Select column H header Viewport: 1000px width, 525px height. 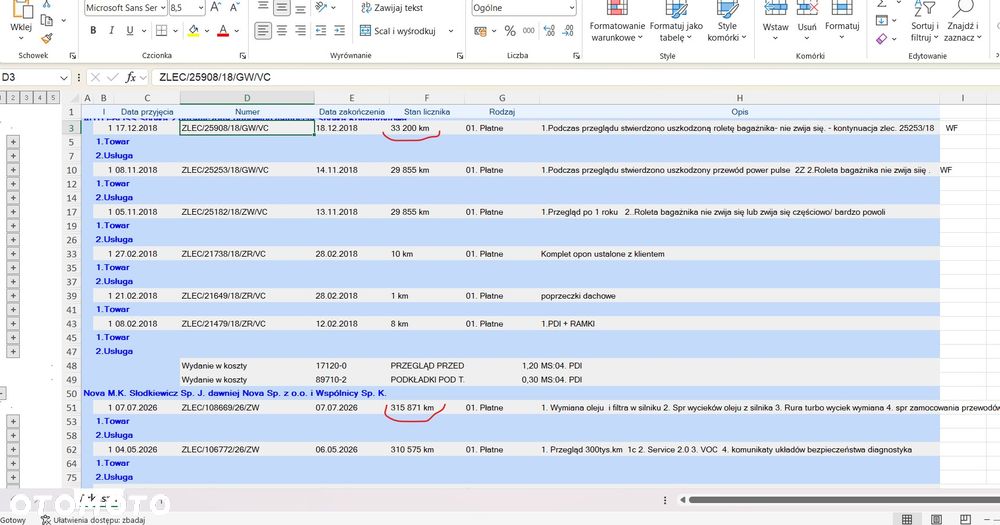click(739, 98)
